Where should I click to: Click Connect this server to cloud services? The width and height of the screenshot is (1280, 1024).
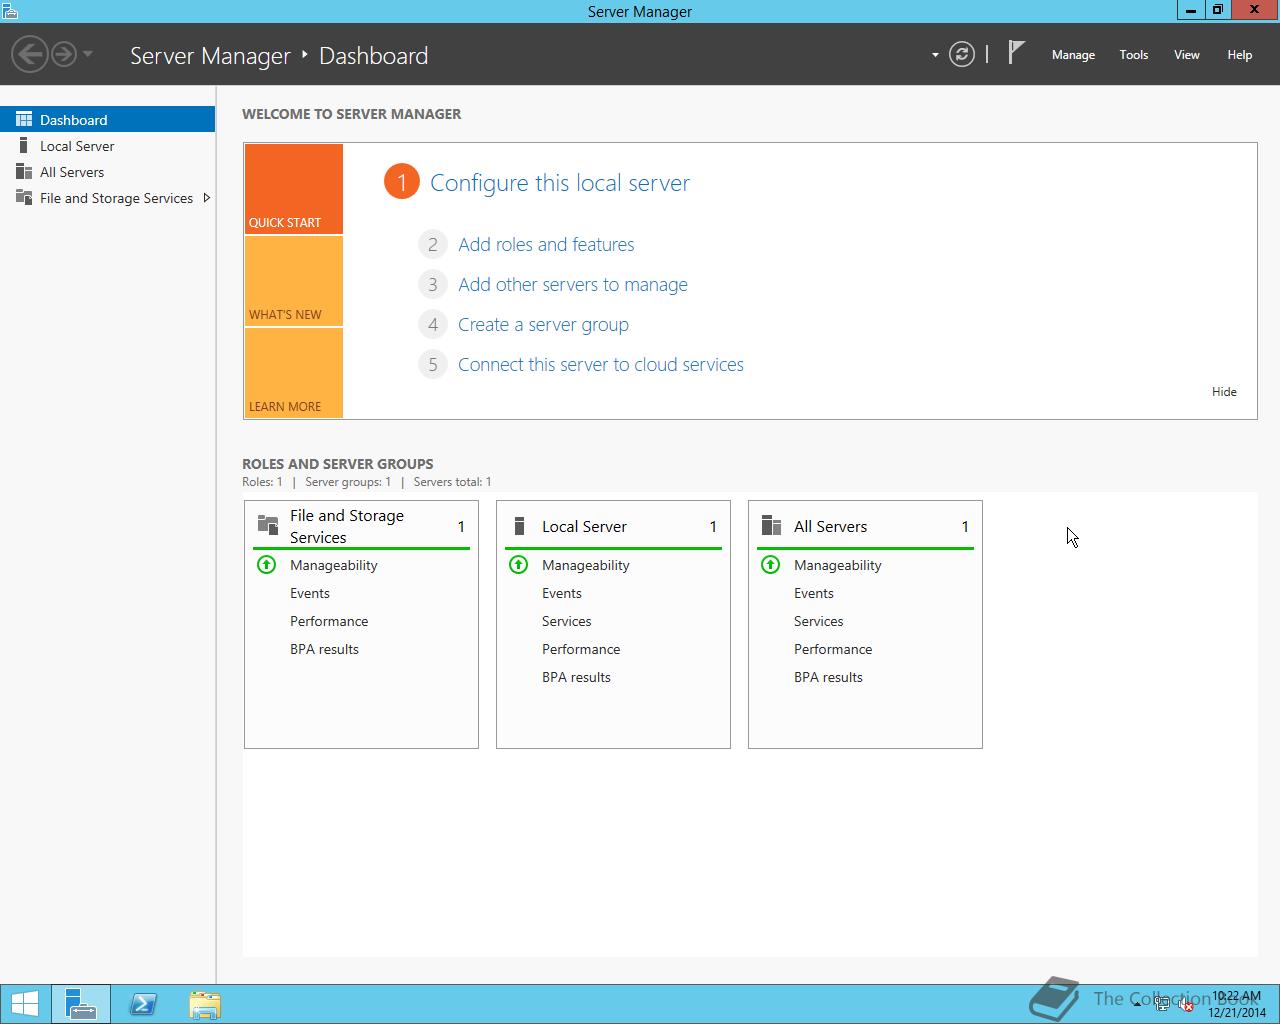[601, 364]
